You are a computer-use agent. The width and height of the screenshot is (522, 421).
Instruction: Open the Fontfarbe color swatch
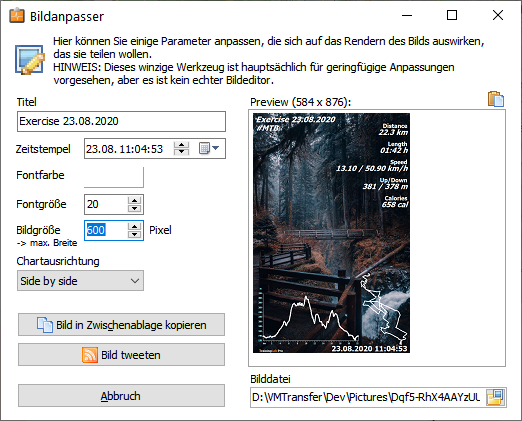coord(114,177)
